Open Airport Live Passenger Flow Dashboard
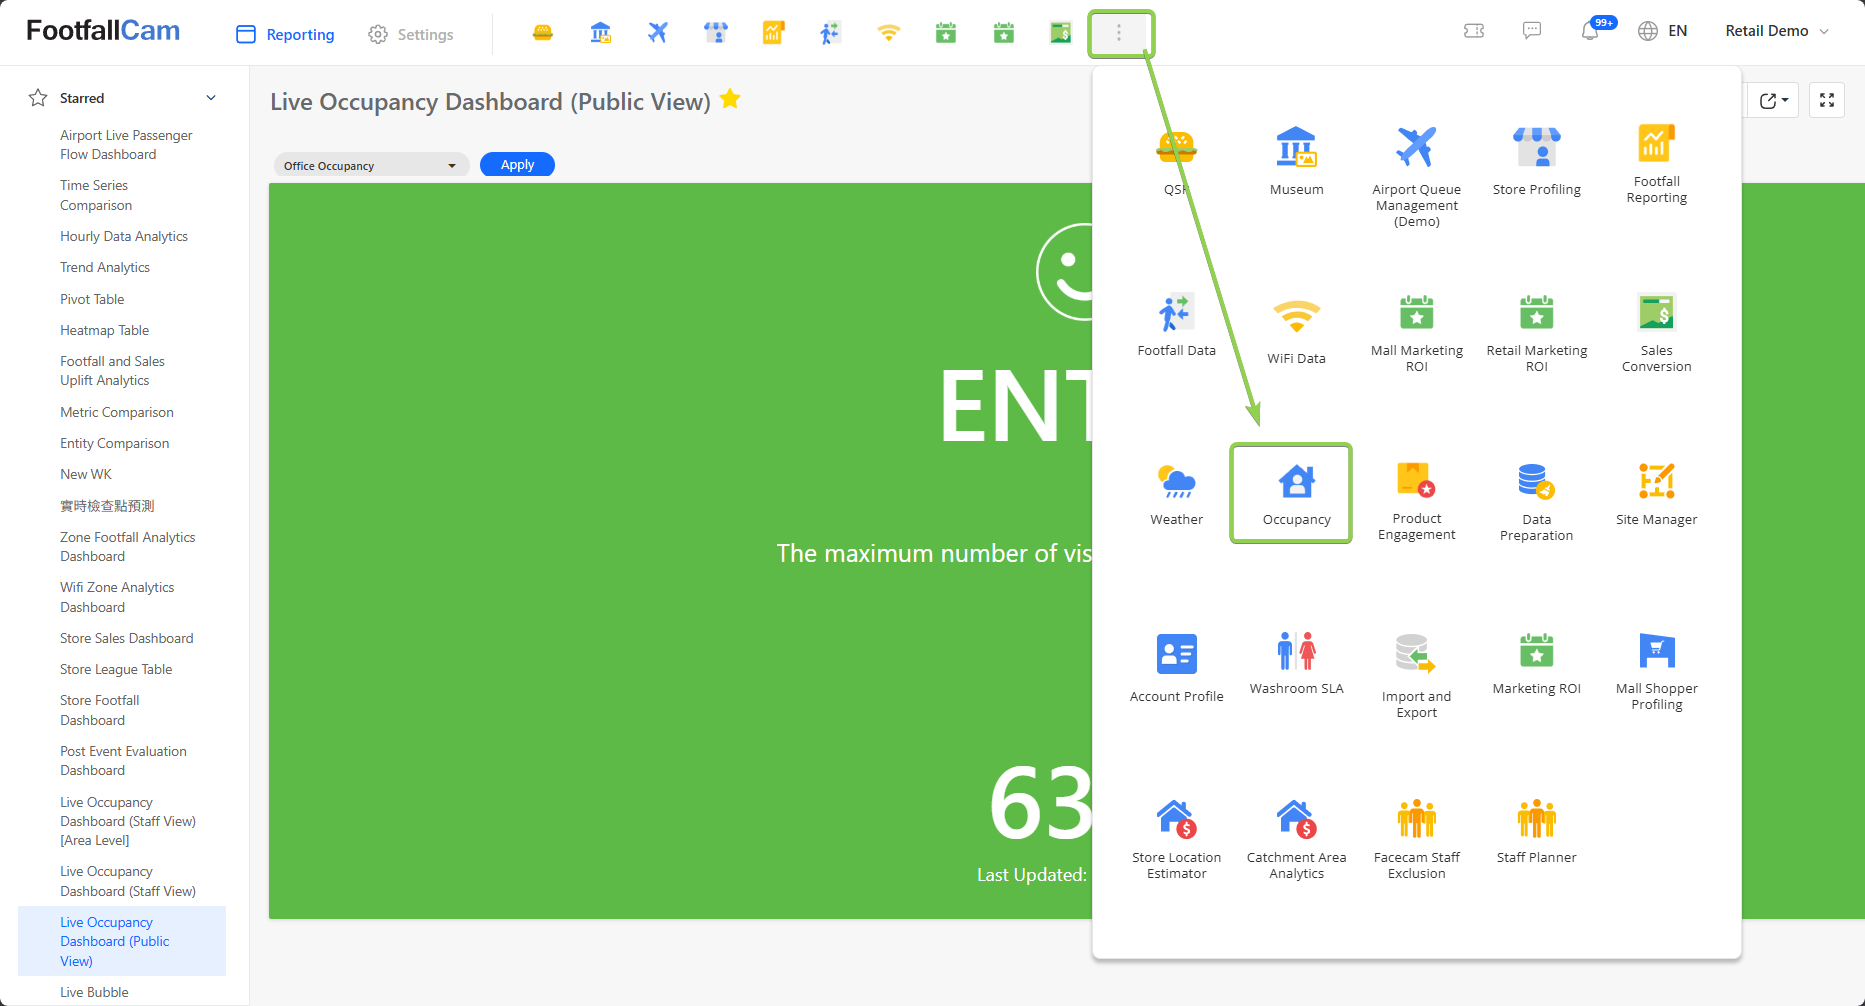 point(126,145)
